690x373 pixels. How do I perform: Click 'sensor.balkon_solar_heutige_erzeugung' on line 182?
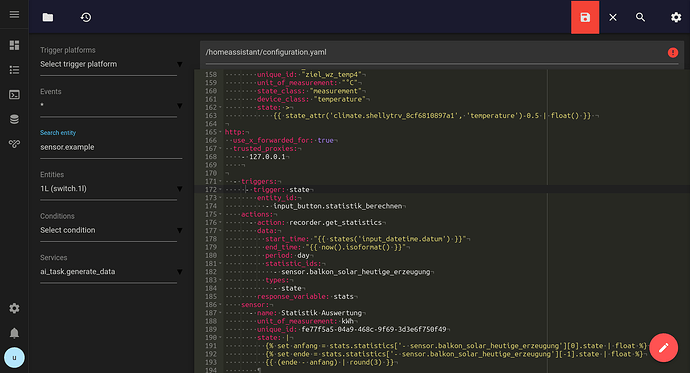(x=356, y=272)
